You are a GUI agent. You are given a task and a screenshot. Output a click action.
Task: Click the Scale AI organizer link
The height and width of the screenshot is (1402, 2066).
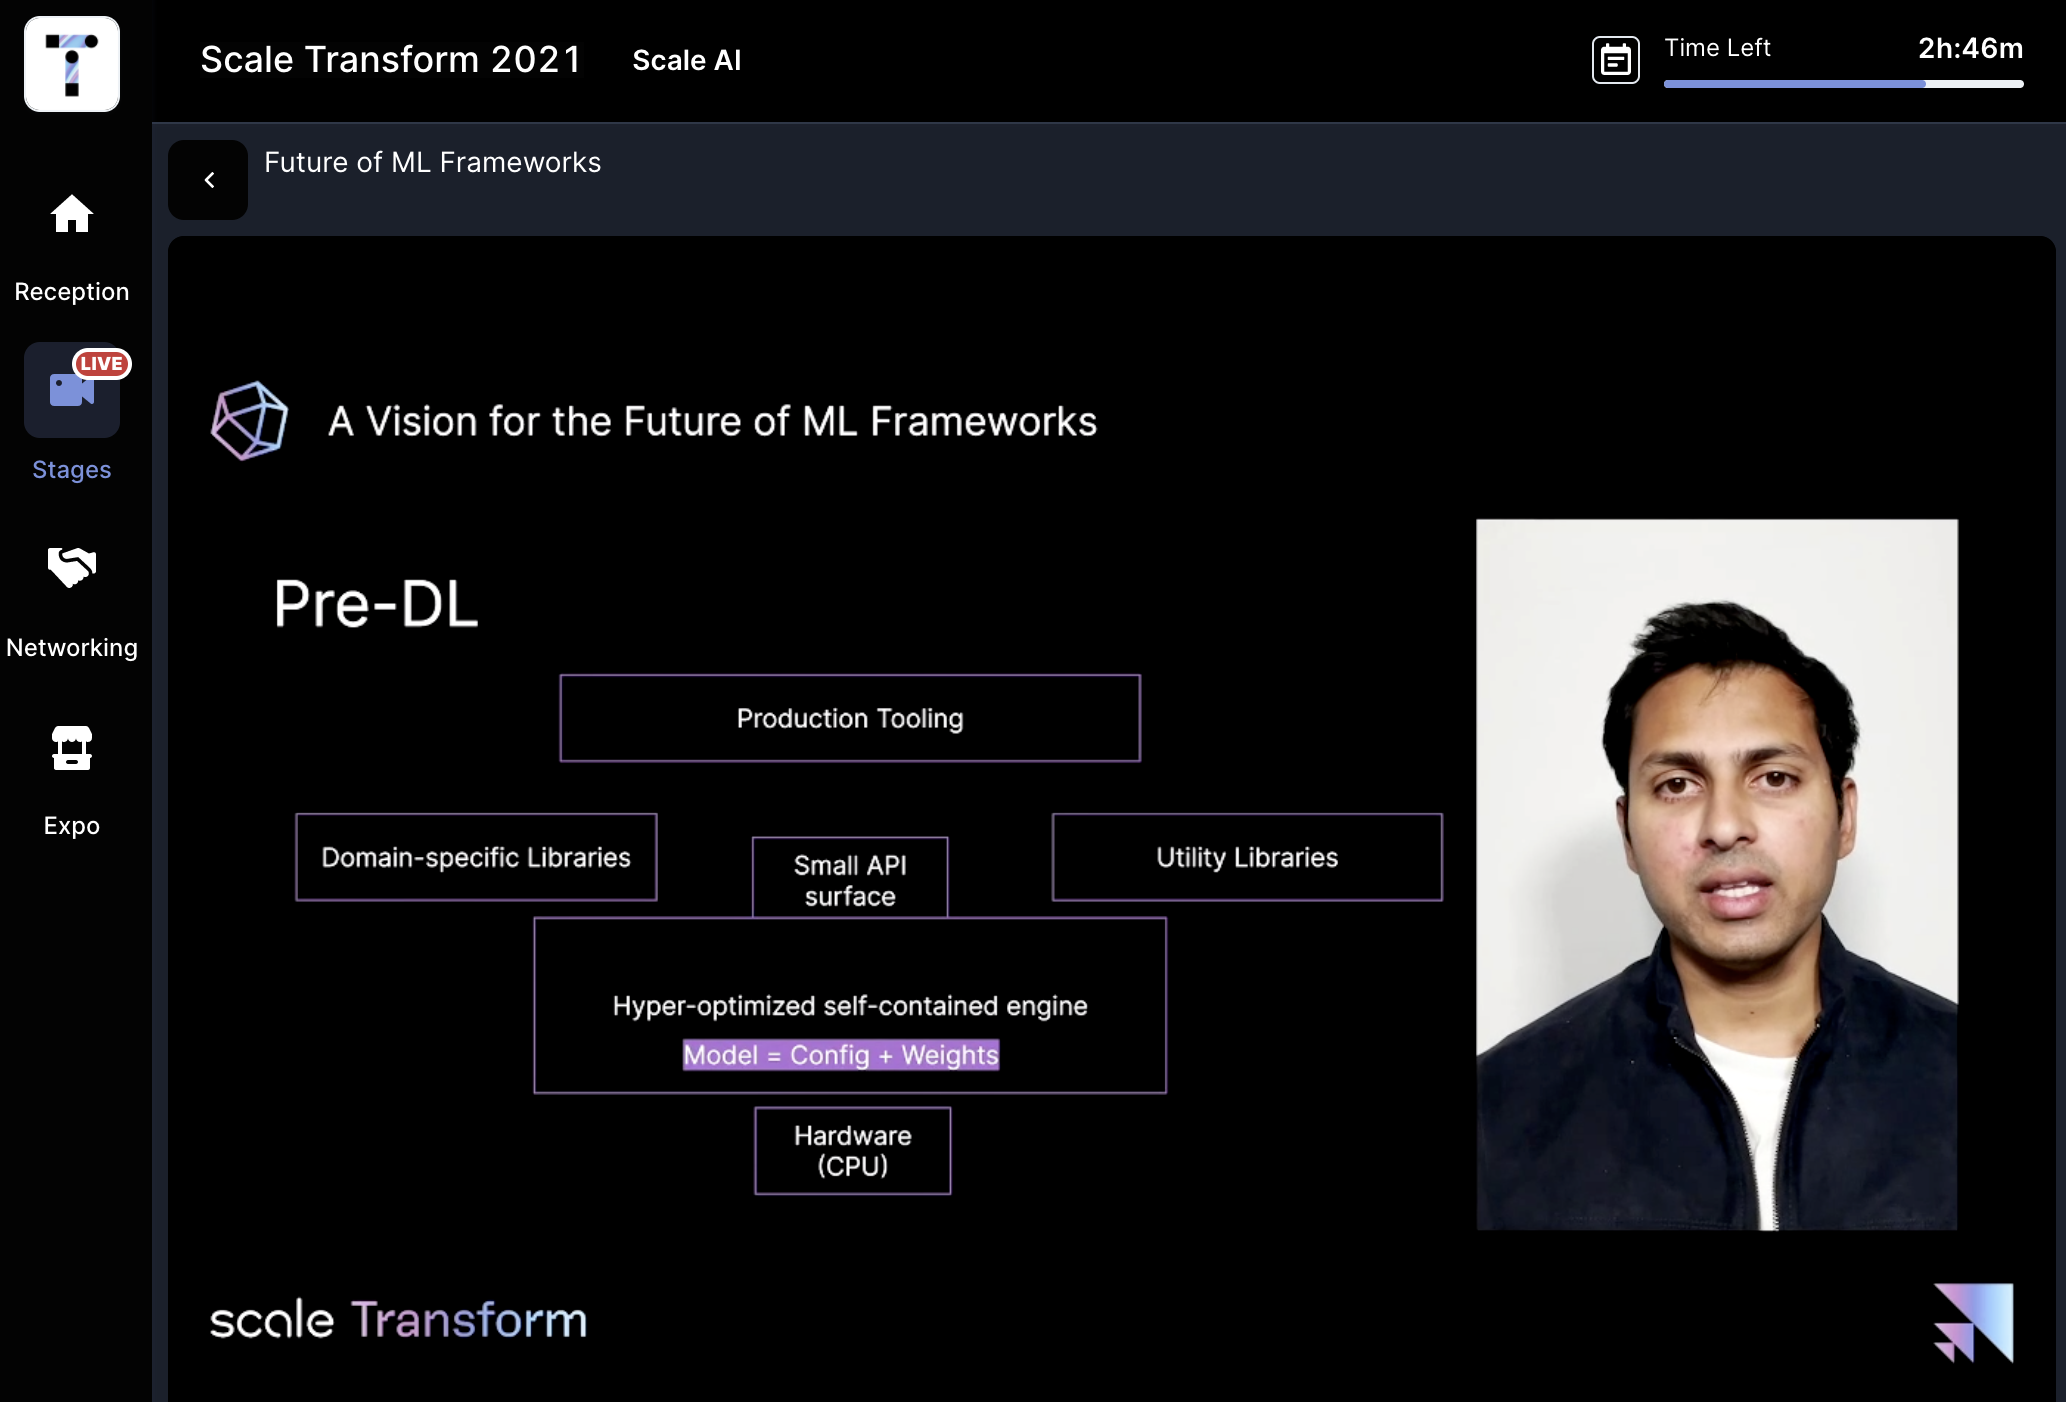pyautogui.click(x=687, y=60)
